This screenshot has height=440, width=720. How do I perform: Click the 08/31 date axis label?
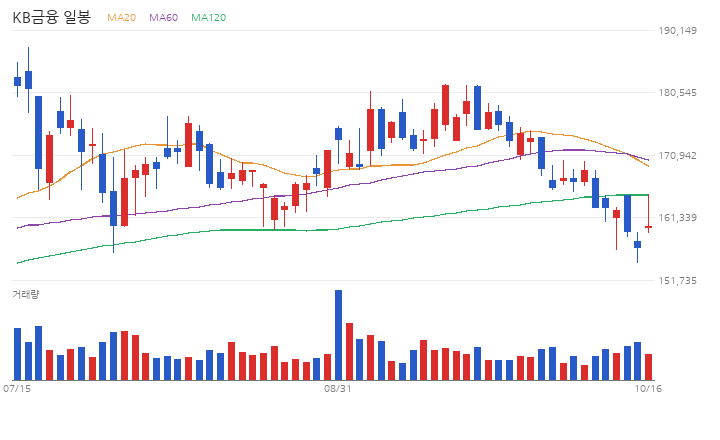point(338,389)
